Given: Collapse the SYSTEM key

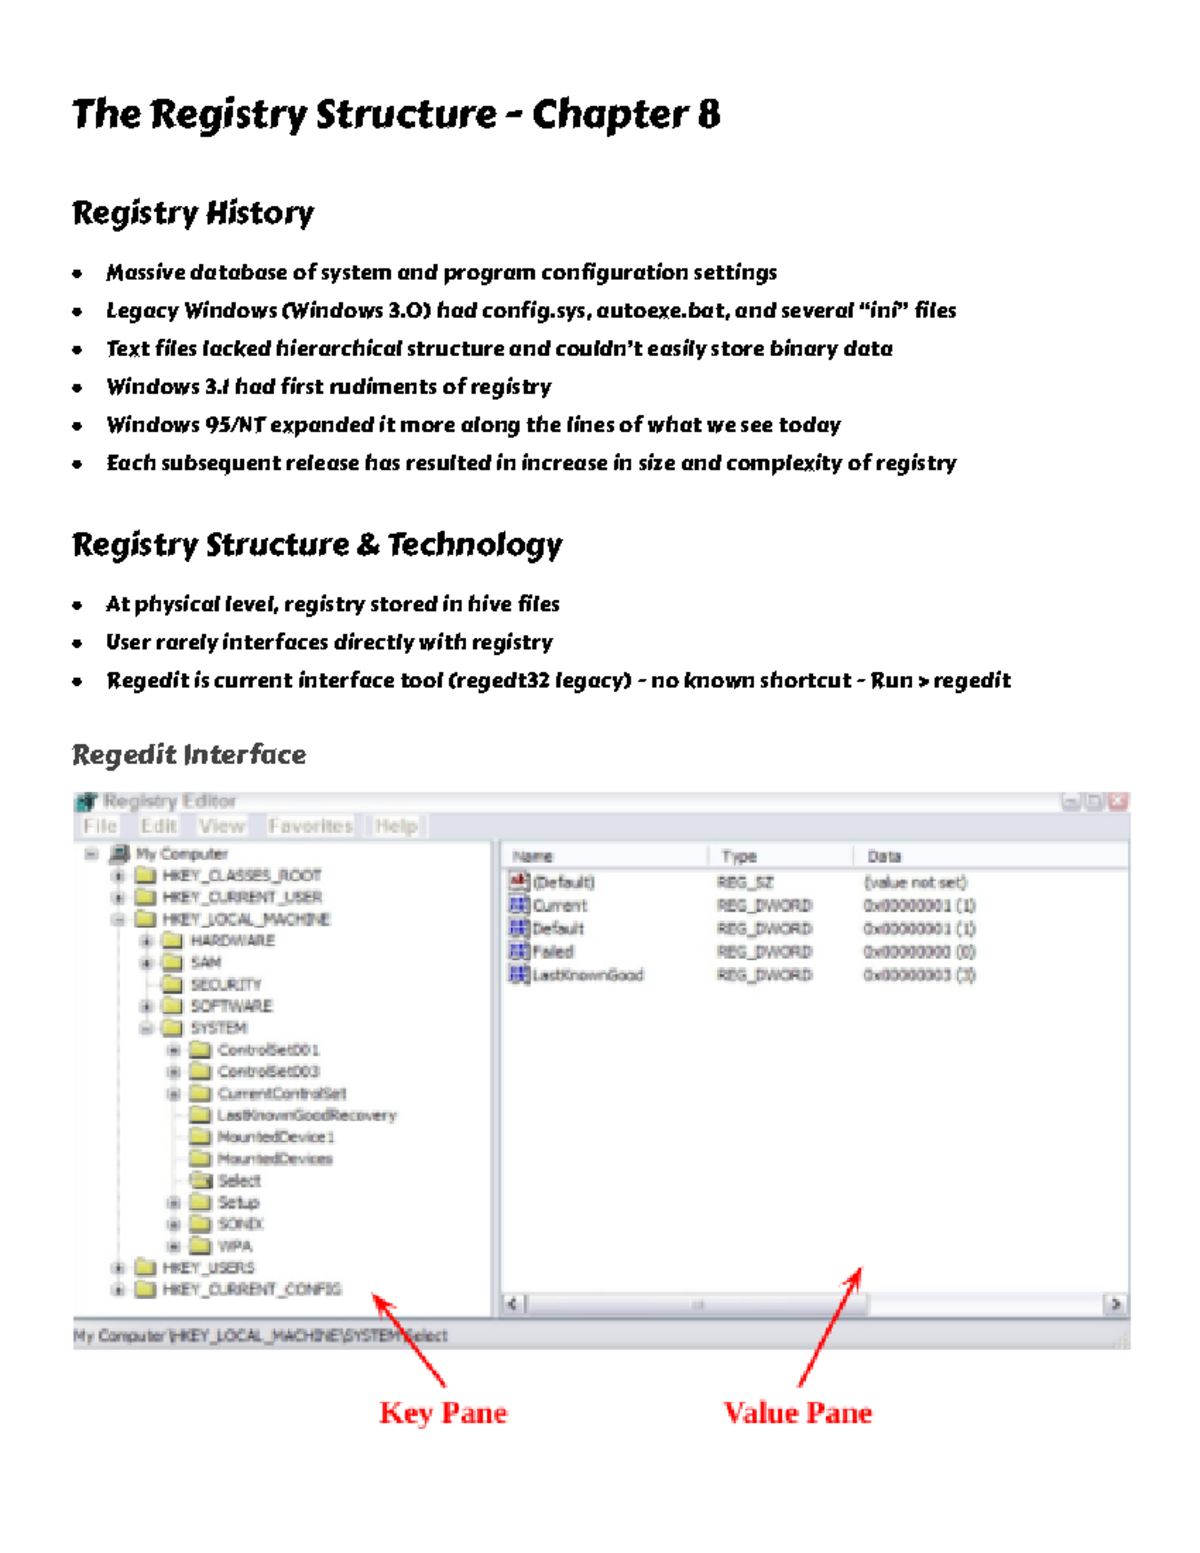Looking at the screenshot, I should (145, 1028).
